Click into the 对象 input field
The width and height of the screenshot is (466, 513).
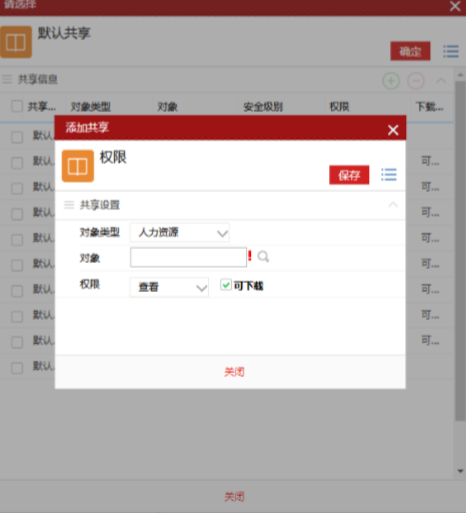click(x=188, y=257)
